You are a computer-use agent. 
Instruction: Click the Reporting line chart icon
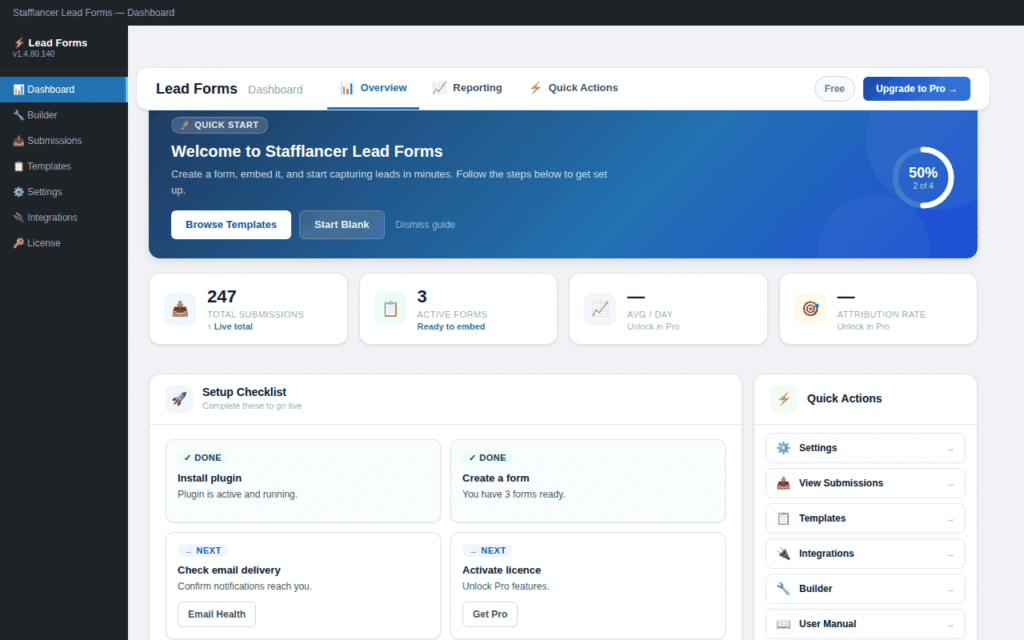[440, 88]
